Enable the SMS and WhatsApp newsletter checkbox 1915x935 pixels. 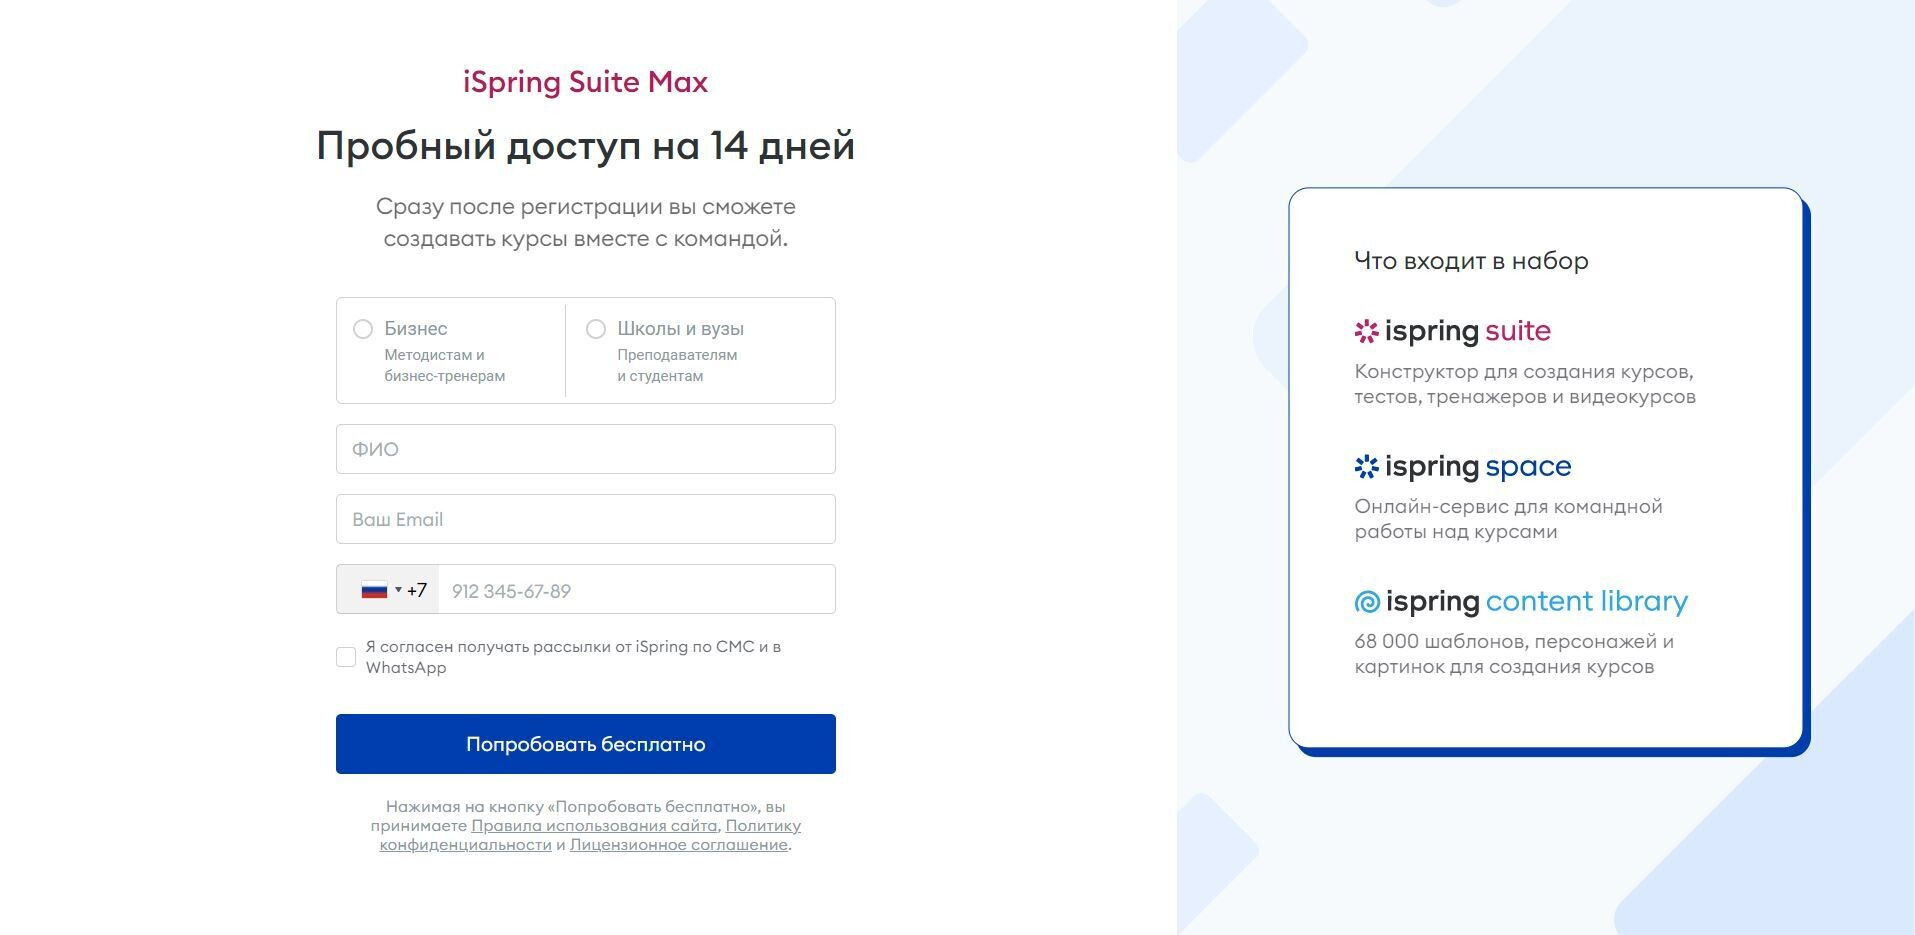coord(346,657)
